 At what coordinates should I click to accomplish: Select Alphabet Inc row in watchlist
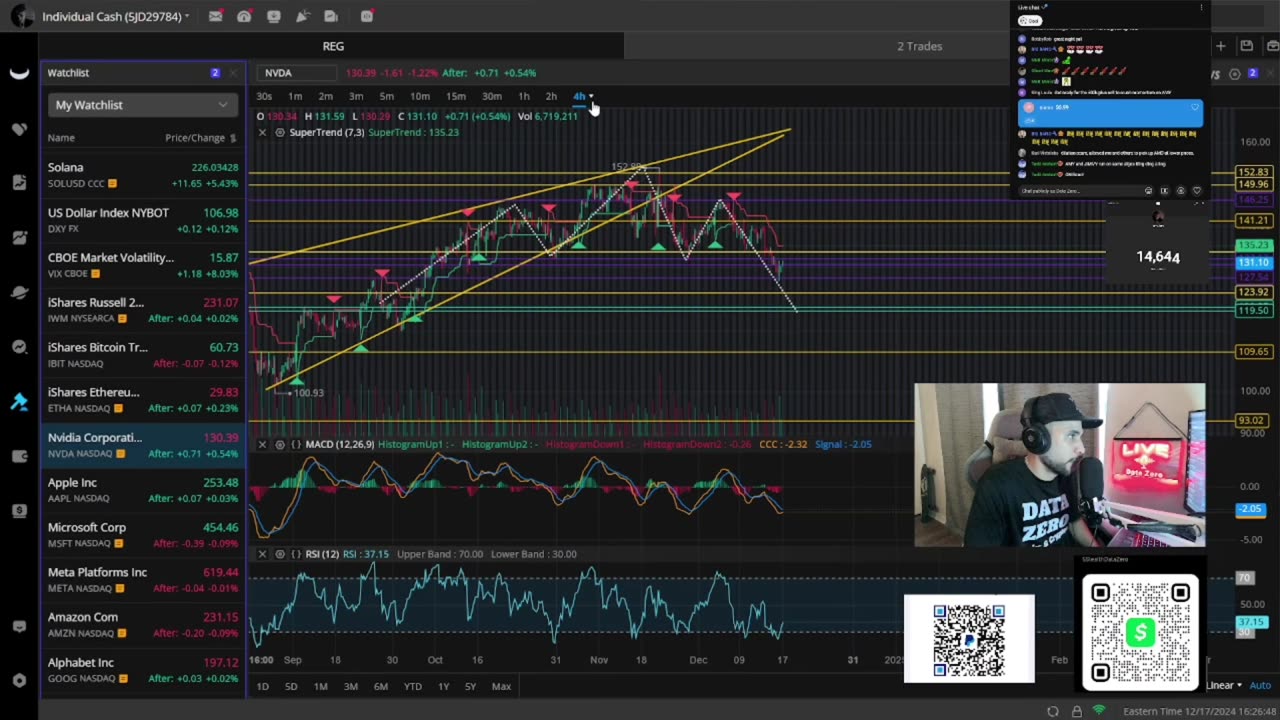point(141,670)
